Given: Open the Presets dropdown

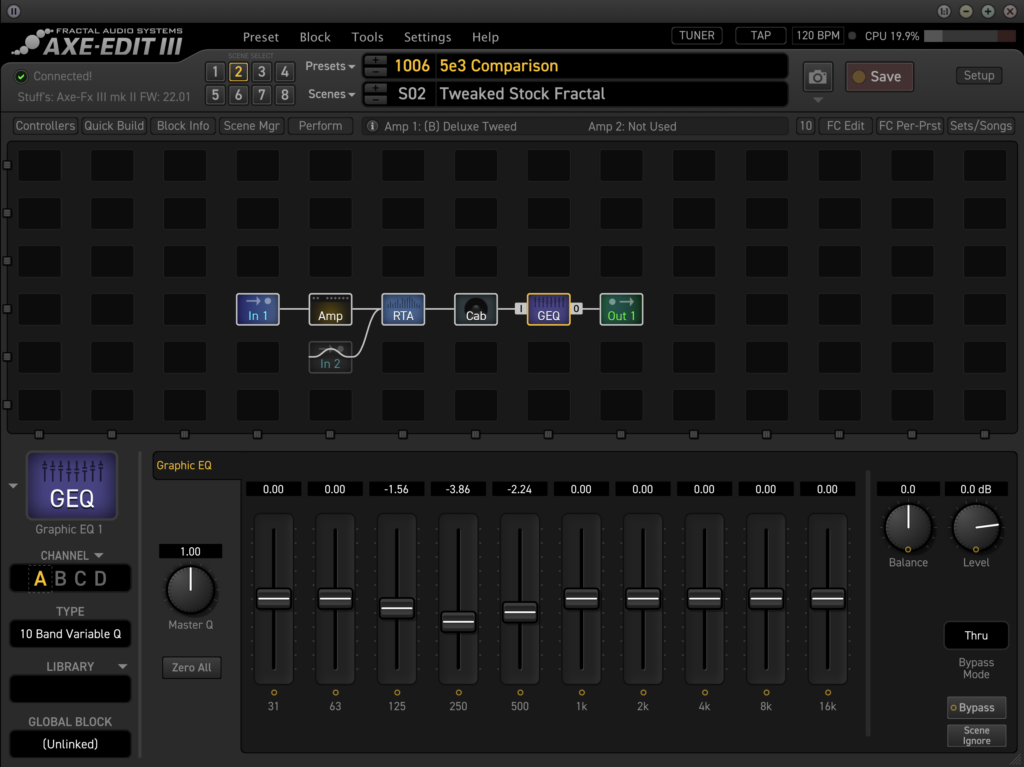Looking at the screenshot, I should 330,66.
